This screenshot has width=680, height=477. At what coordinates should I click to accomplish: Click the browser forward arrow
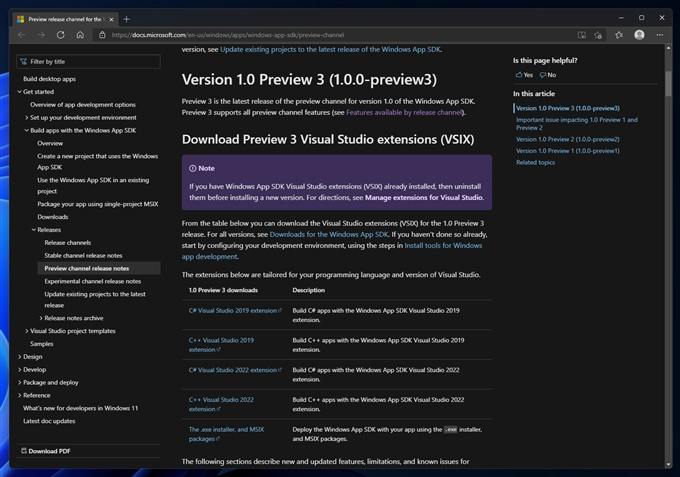point(41,35)
